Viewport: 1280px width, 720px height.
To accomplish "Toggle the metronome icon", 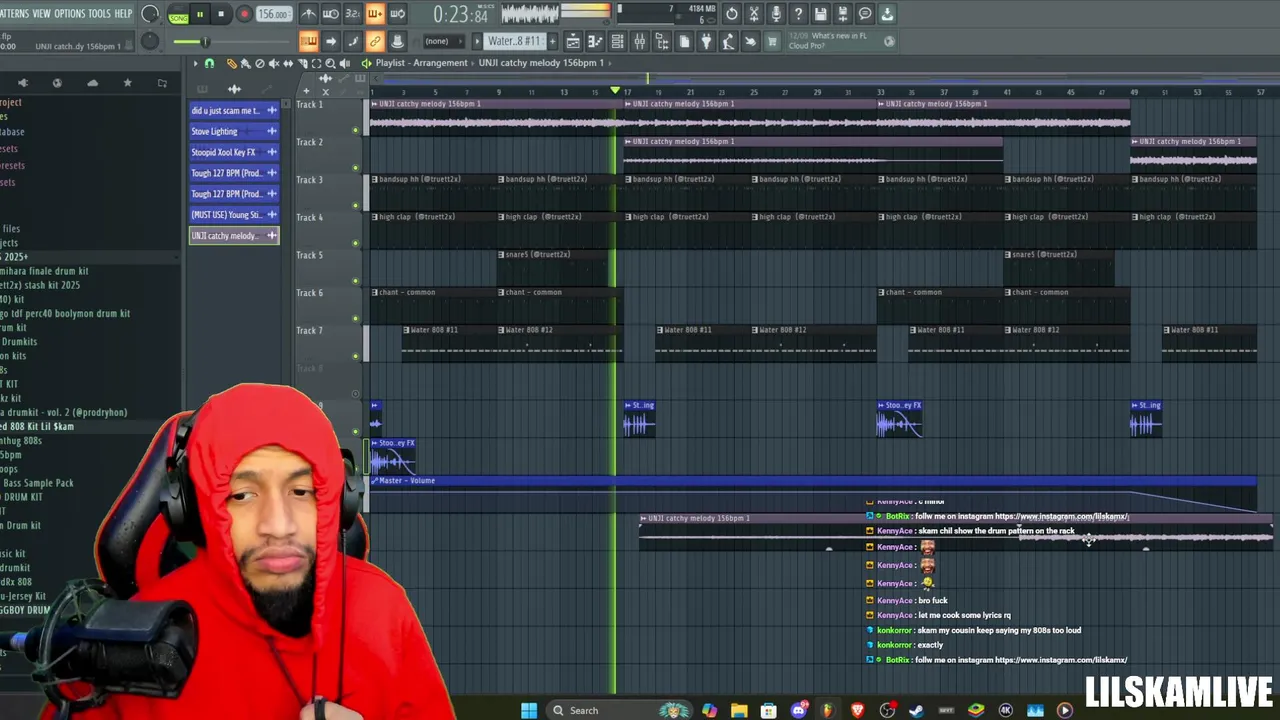I will click(309, 14).
